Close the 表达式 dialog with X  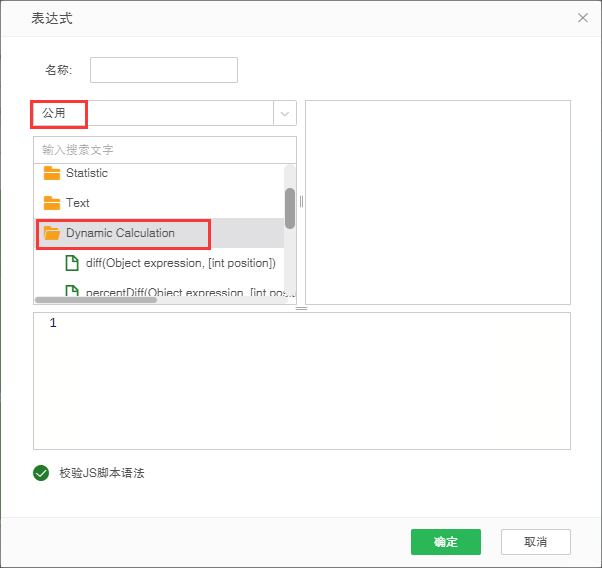[583, 18]
